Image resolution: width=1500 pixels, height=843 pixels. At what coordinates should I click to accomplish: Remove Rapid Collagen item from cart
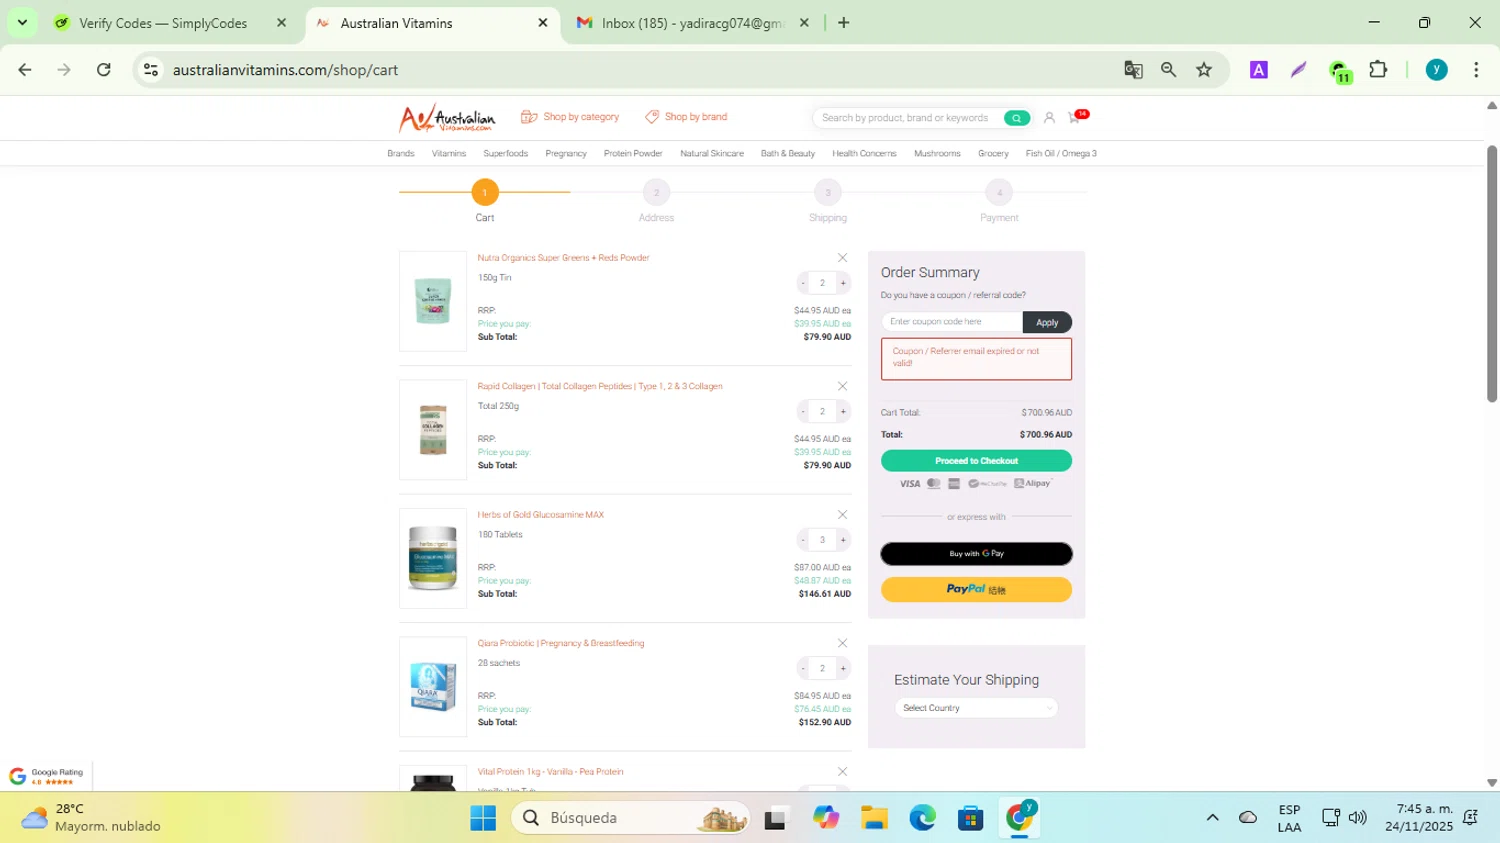842,386
